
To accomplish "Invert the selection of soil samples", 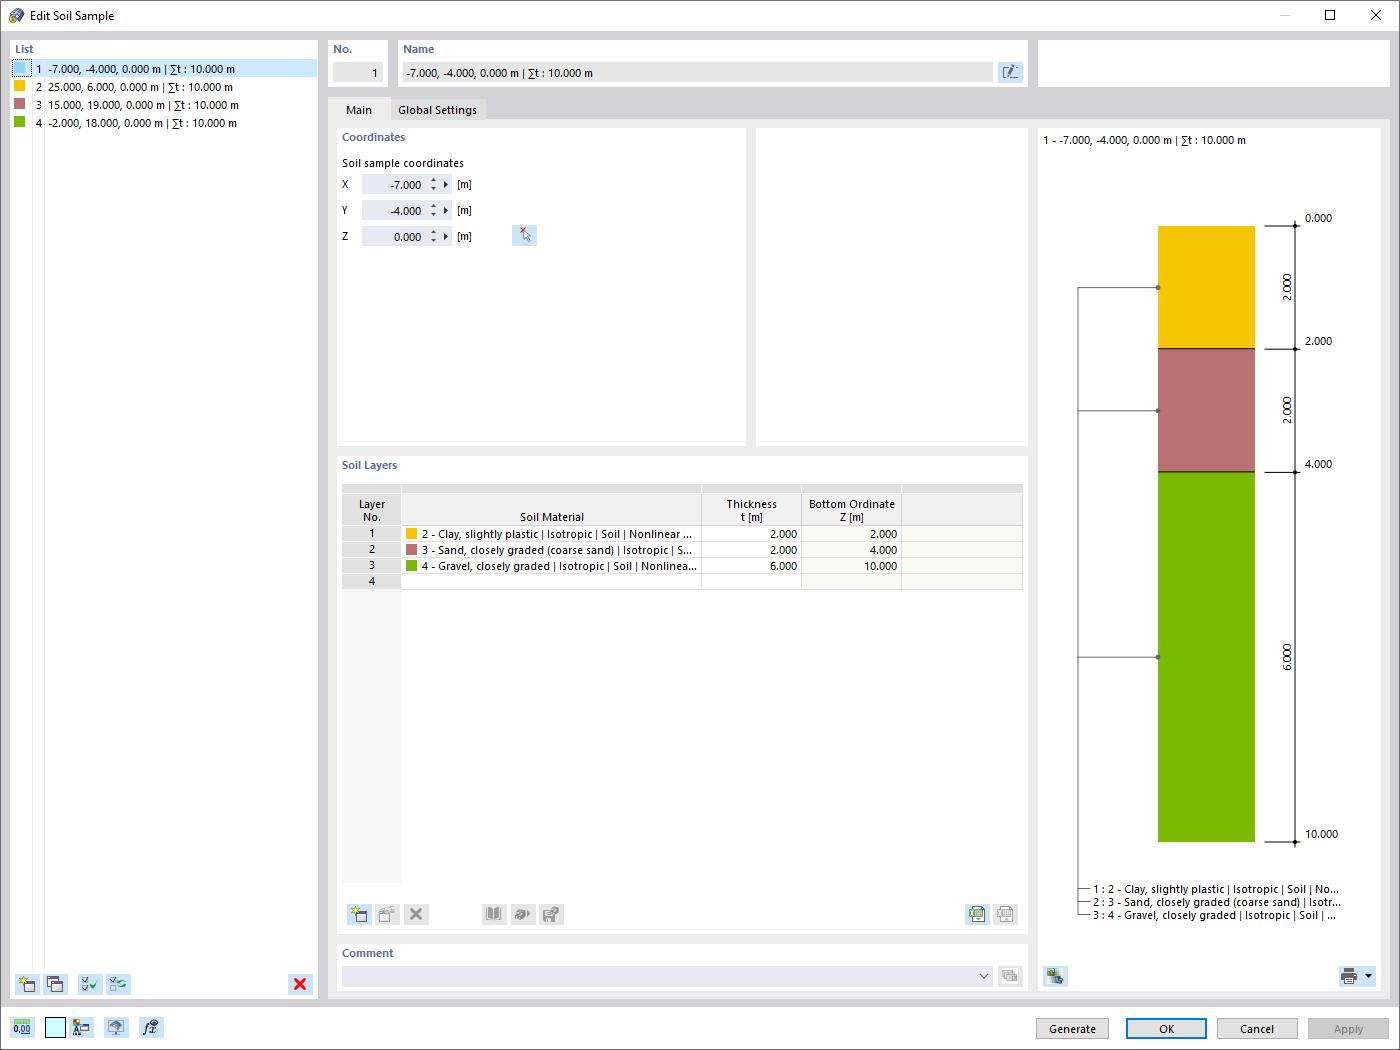I will [x=118, y=984].
